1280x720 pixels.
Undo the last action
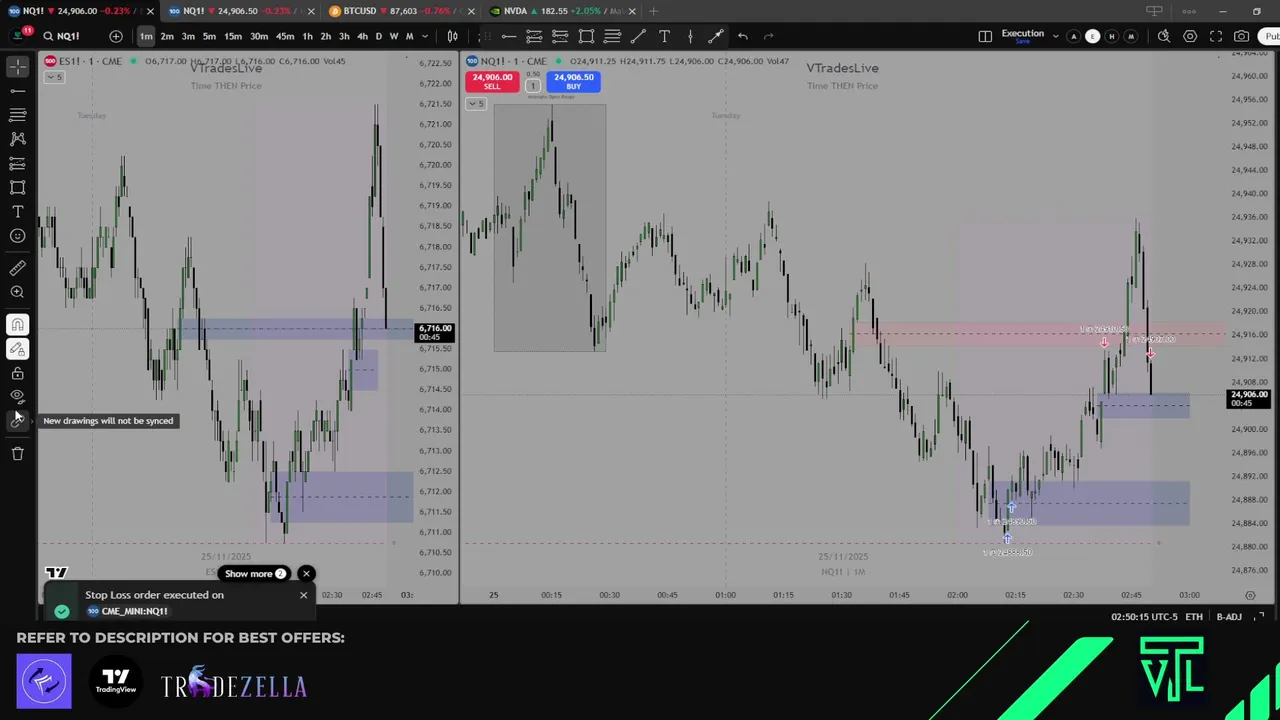click(742, 36)
